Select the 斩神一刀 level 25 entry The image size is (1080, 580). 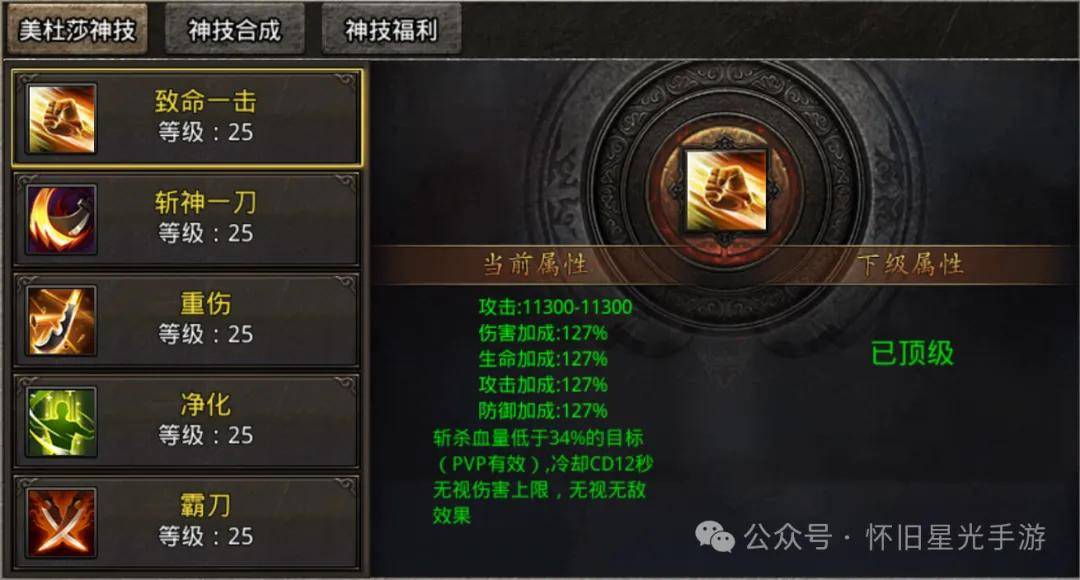(x=187, y=220)
